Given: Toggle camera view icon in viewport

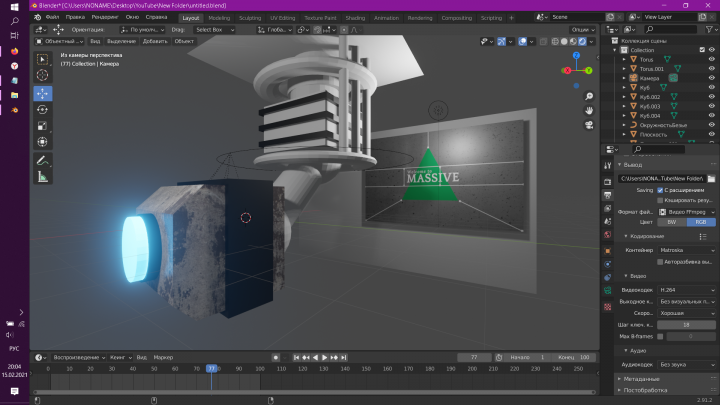Looking at the screenshot, I should (589, 125).
